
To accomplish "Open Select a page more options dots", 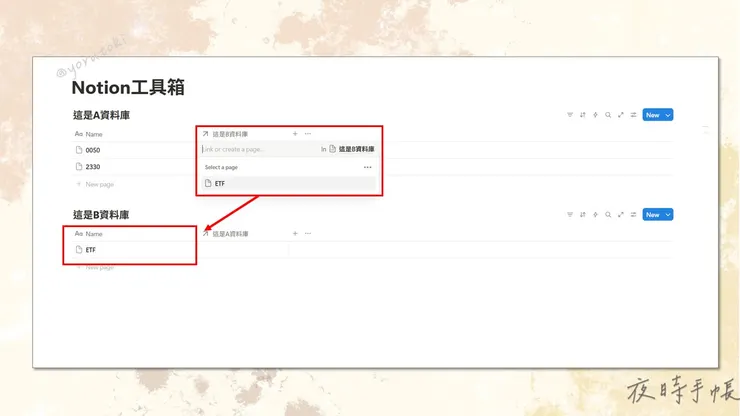I will coord(367,167).
